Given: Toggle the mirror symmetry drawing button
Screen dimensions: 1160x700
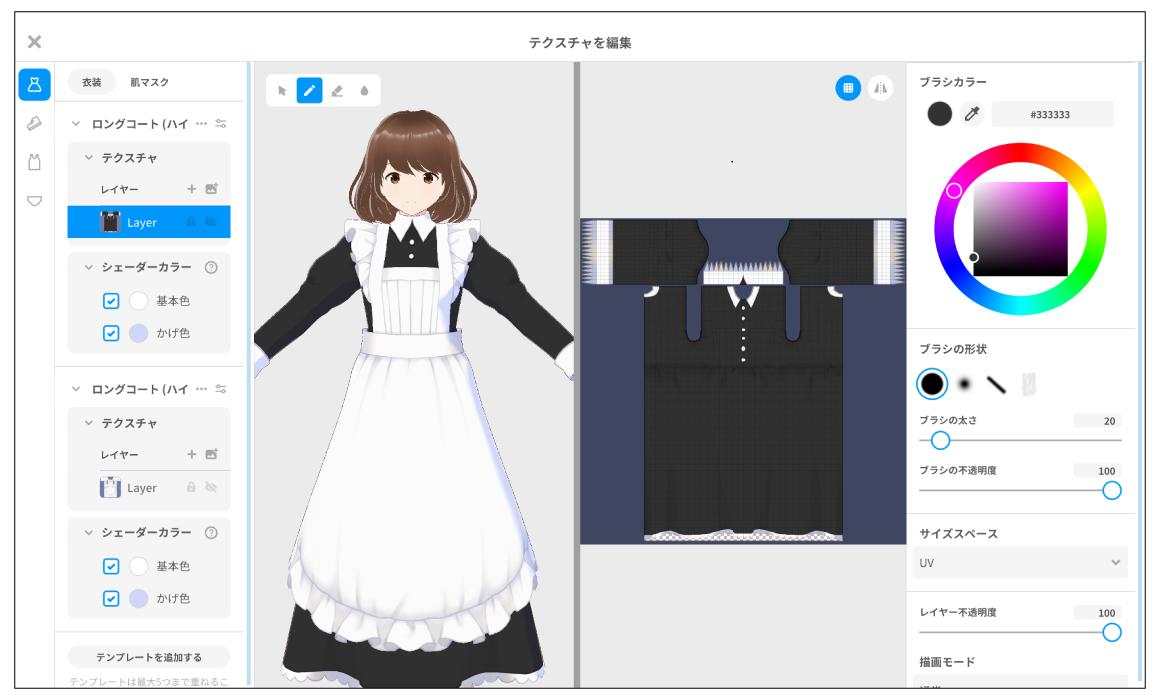Looking at the screenshot, I should 880,88.
